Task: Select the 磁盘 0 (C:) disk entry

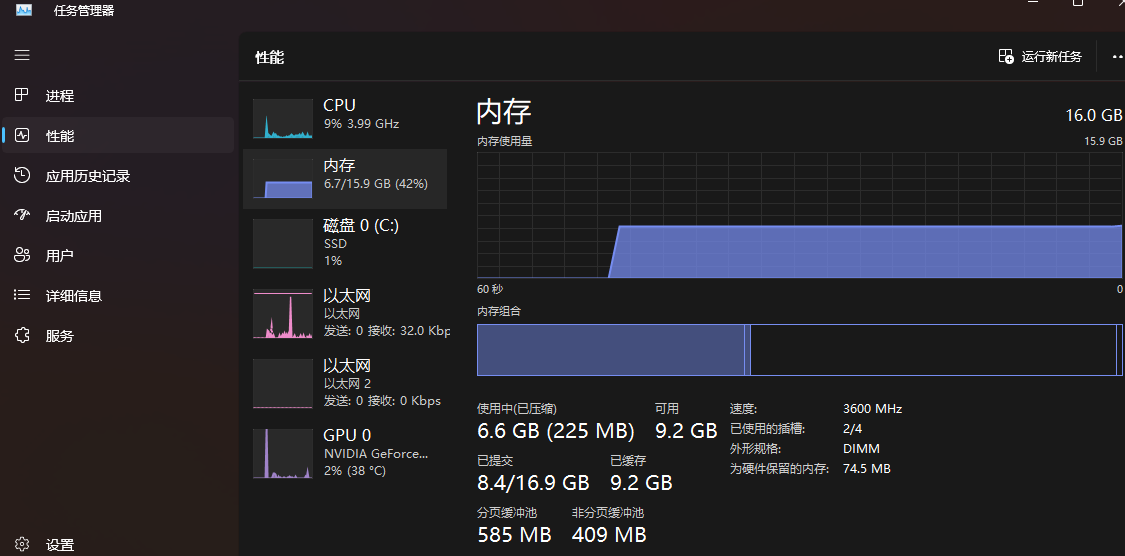Action: click(x=345, y=243)
